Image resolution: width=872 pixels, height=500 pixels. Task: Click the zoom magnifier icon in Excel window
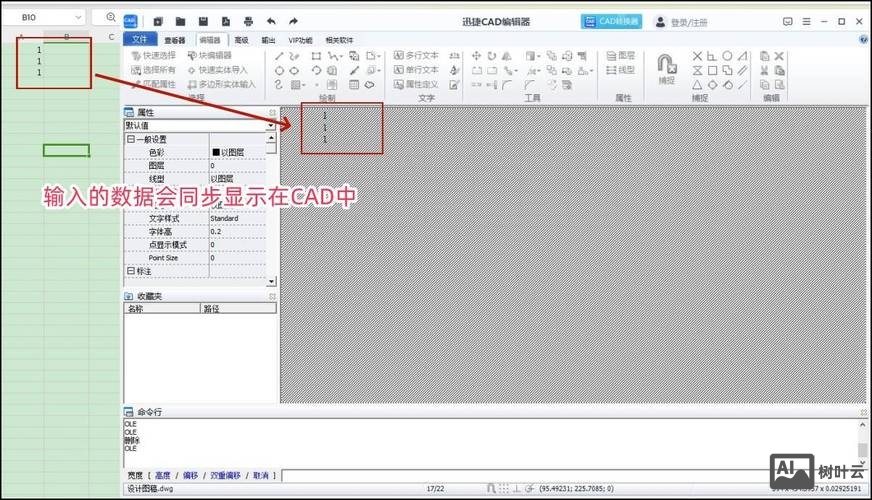111,17
